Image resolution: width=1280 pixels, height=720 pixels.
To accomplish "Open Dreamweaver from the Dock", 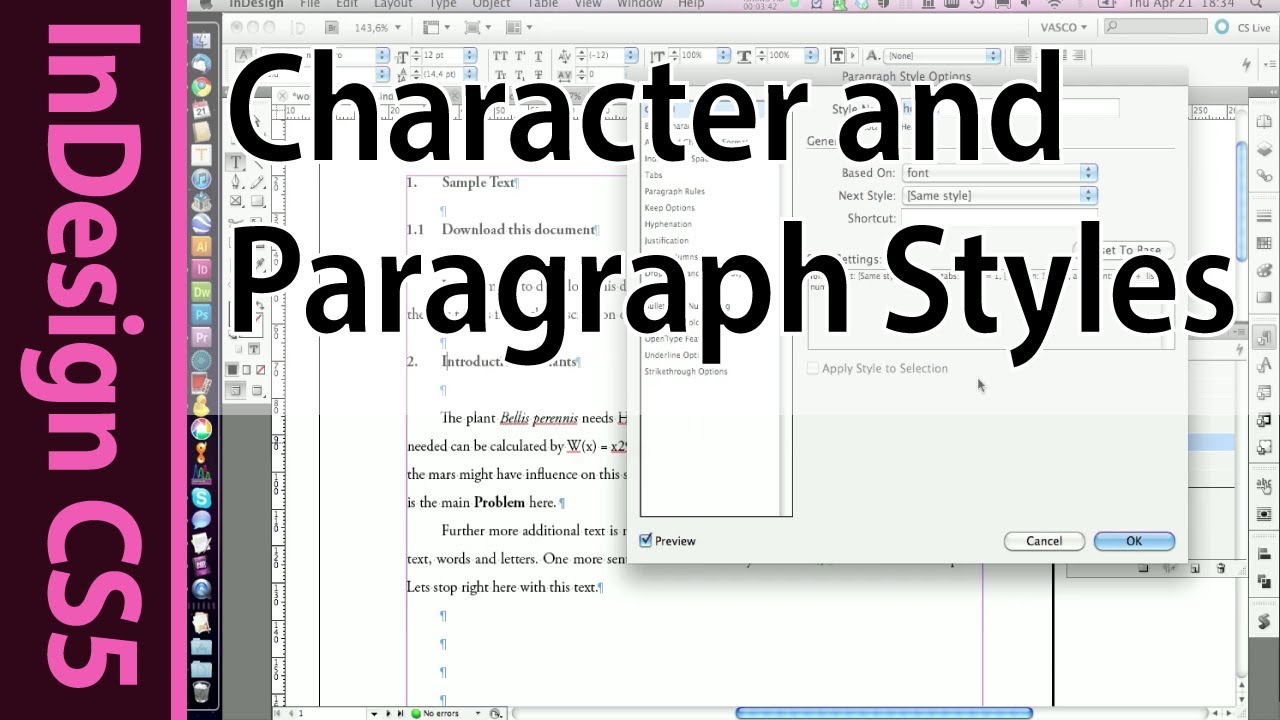I will [x=202, y=292].
